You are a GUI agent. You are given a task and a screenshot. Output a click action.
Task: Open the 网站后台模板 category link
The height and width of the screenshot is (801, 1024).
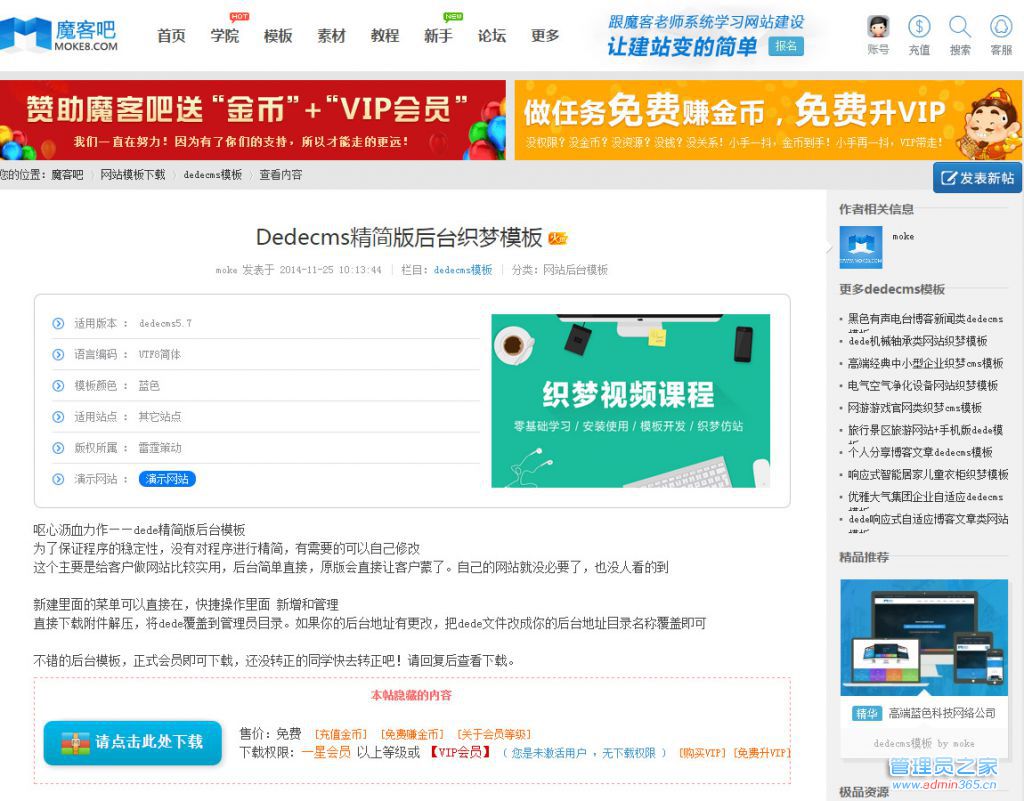575,270
